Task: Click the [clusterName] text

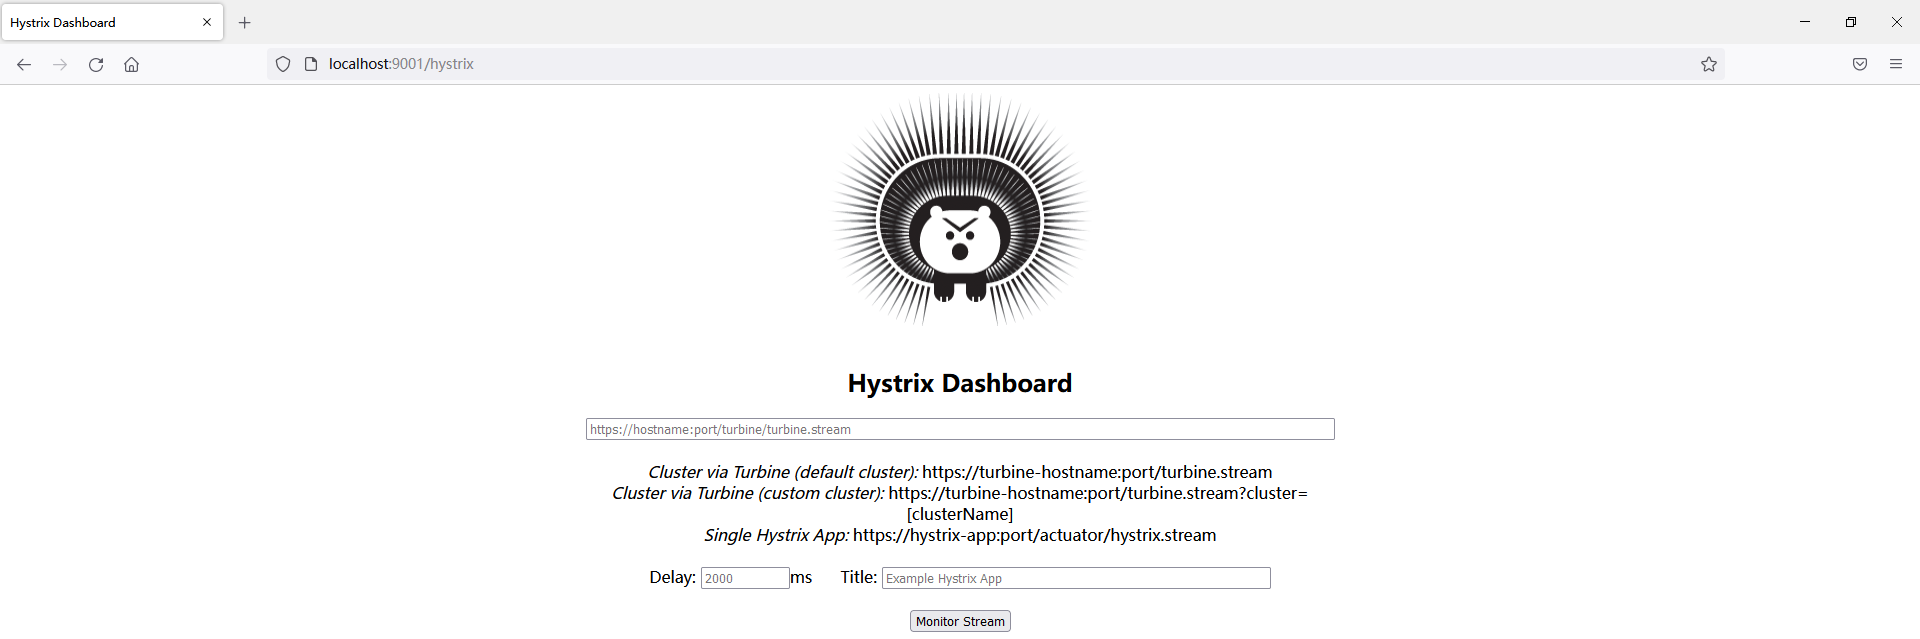Action: pyautogui.click(x=960, y=514)
